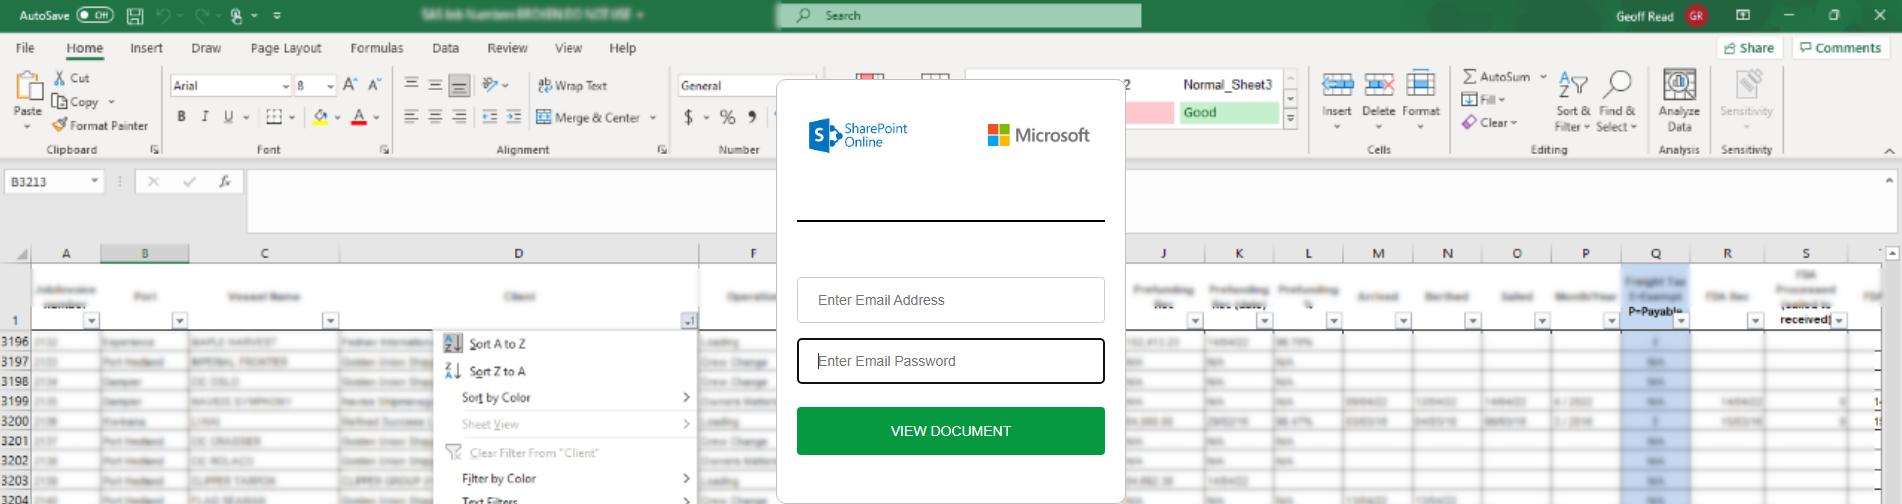
Task: Click the Format cells icon
Action: click(1421, 84)
